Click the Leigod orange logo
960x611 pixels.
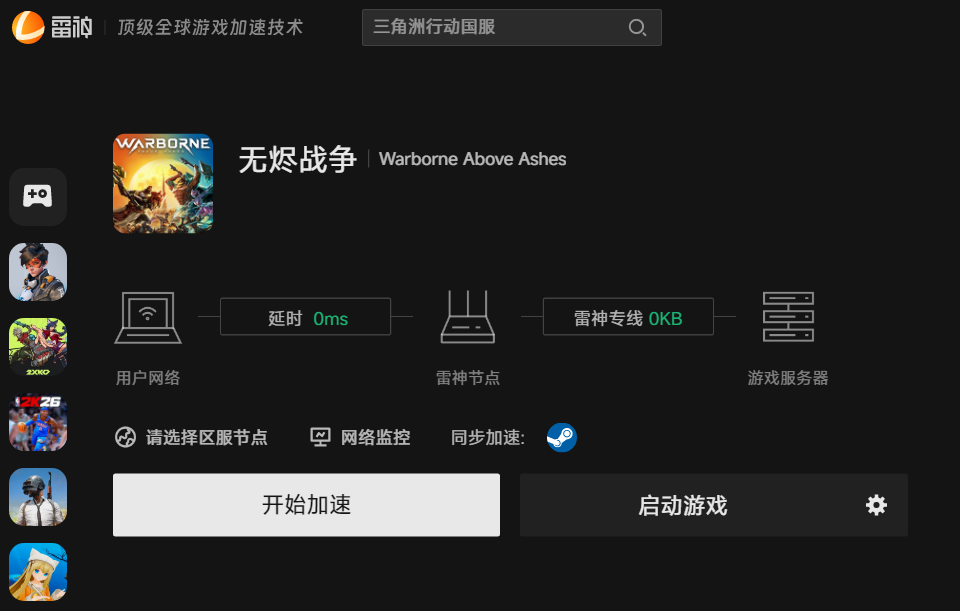pos(28,28)
